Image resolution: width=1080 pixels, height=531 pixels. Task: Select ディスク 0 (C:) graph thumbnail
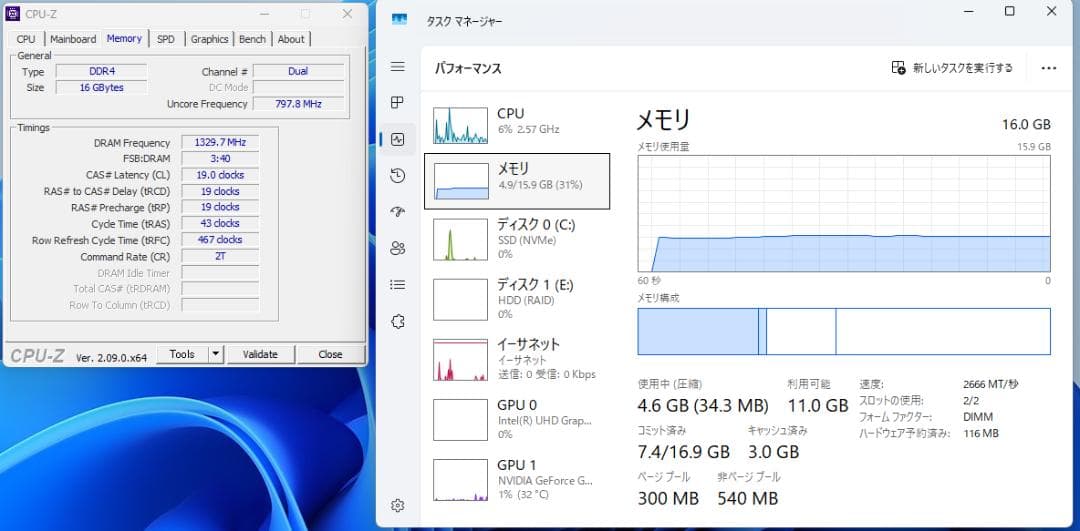tap(460, 241)
